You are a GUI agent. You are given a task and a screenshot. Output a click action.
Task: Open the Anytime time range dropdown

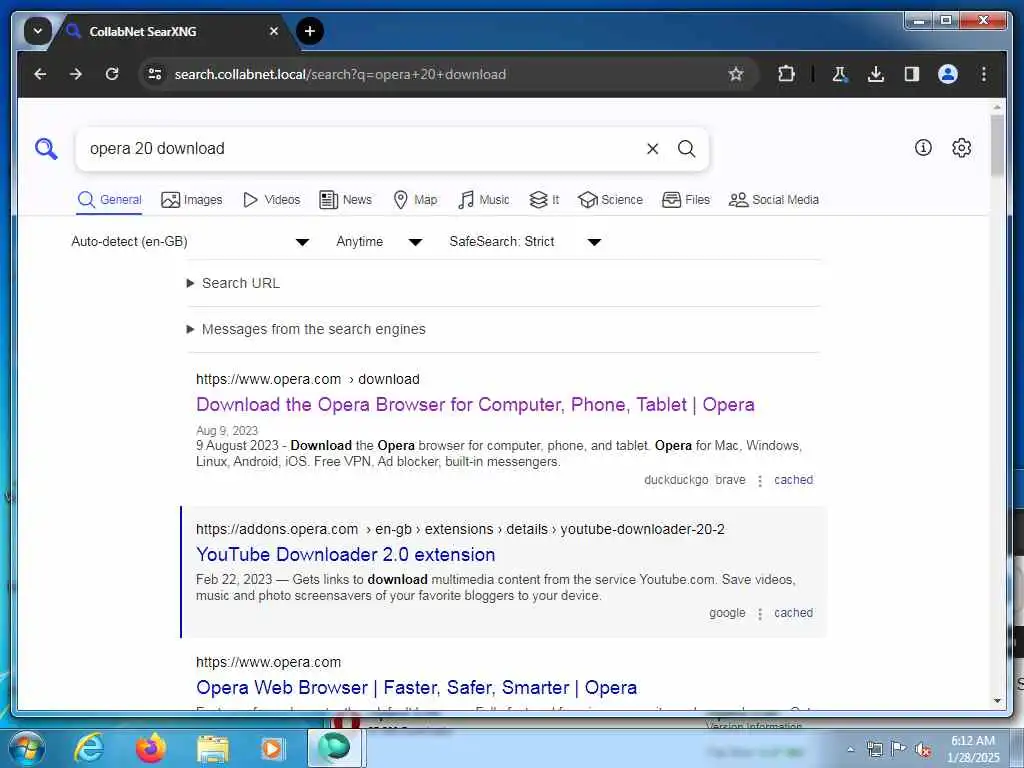(x=379, y=242)
